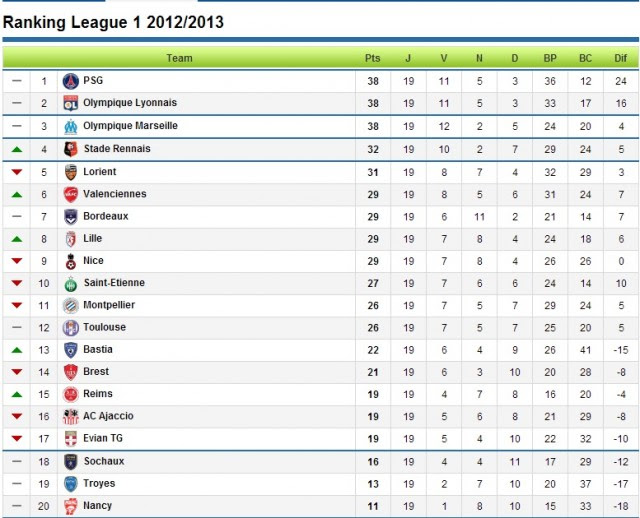Click green up arrow beside Valenciennes

(17, 195)
